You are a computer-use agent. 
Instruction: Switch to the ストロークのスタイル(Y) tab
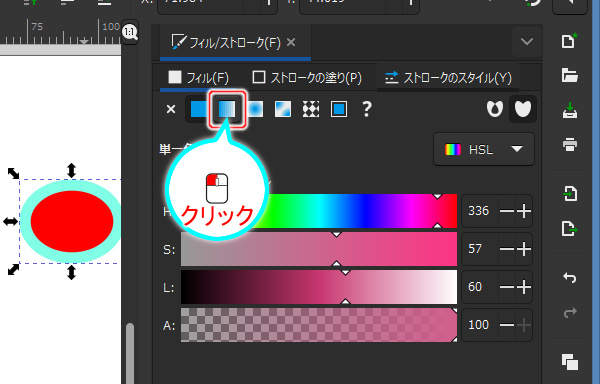(448, 78)
